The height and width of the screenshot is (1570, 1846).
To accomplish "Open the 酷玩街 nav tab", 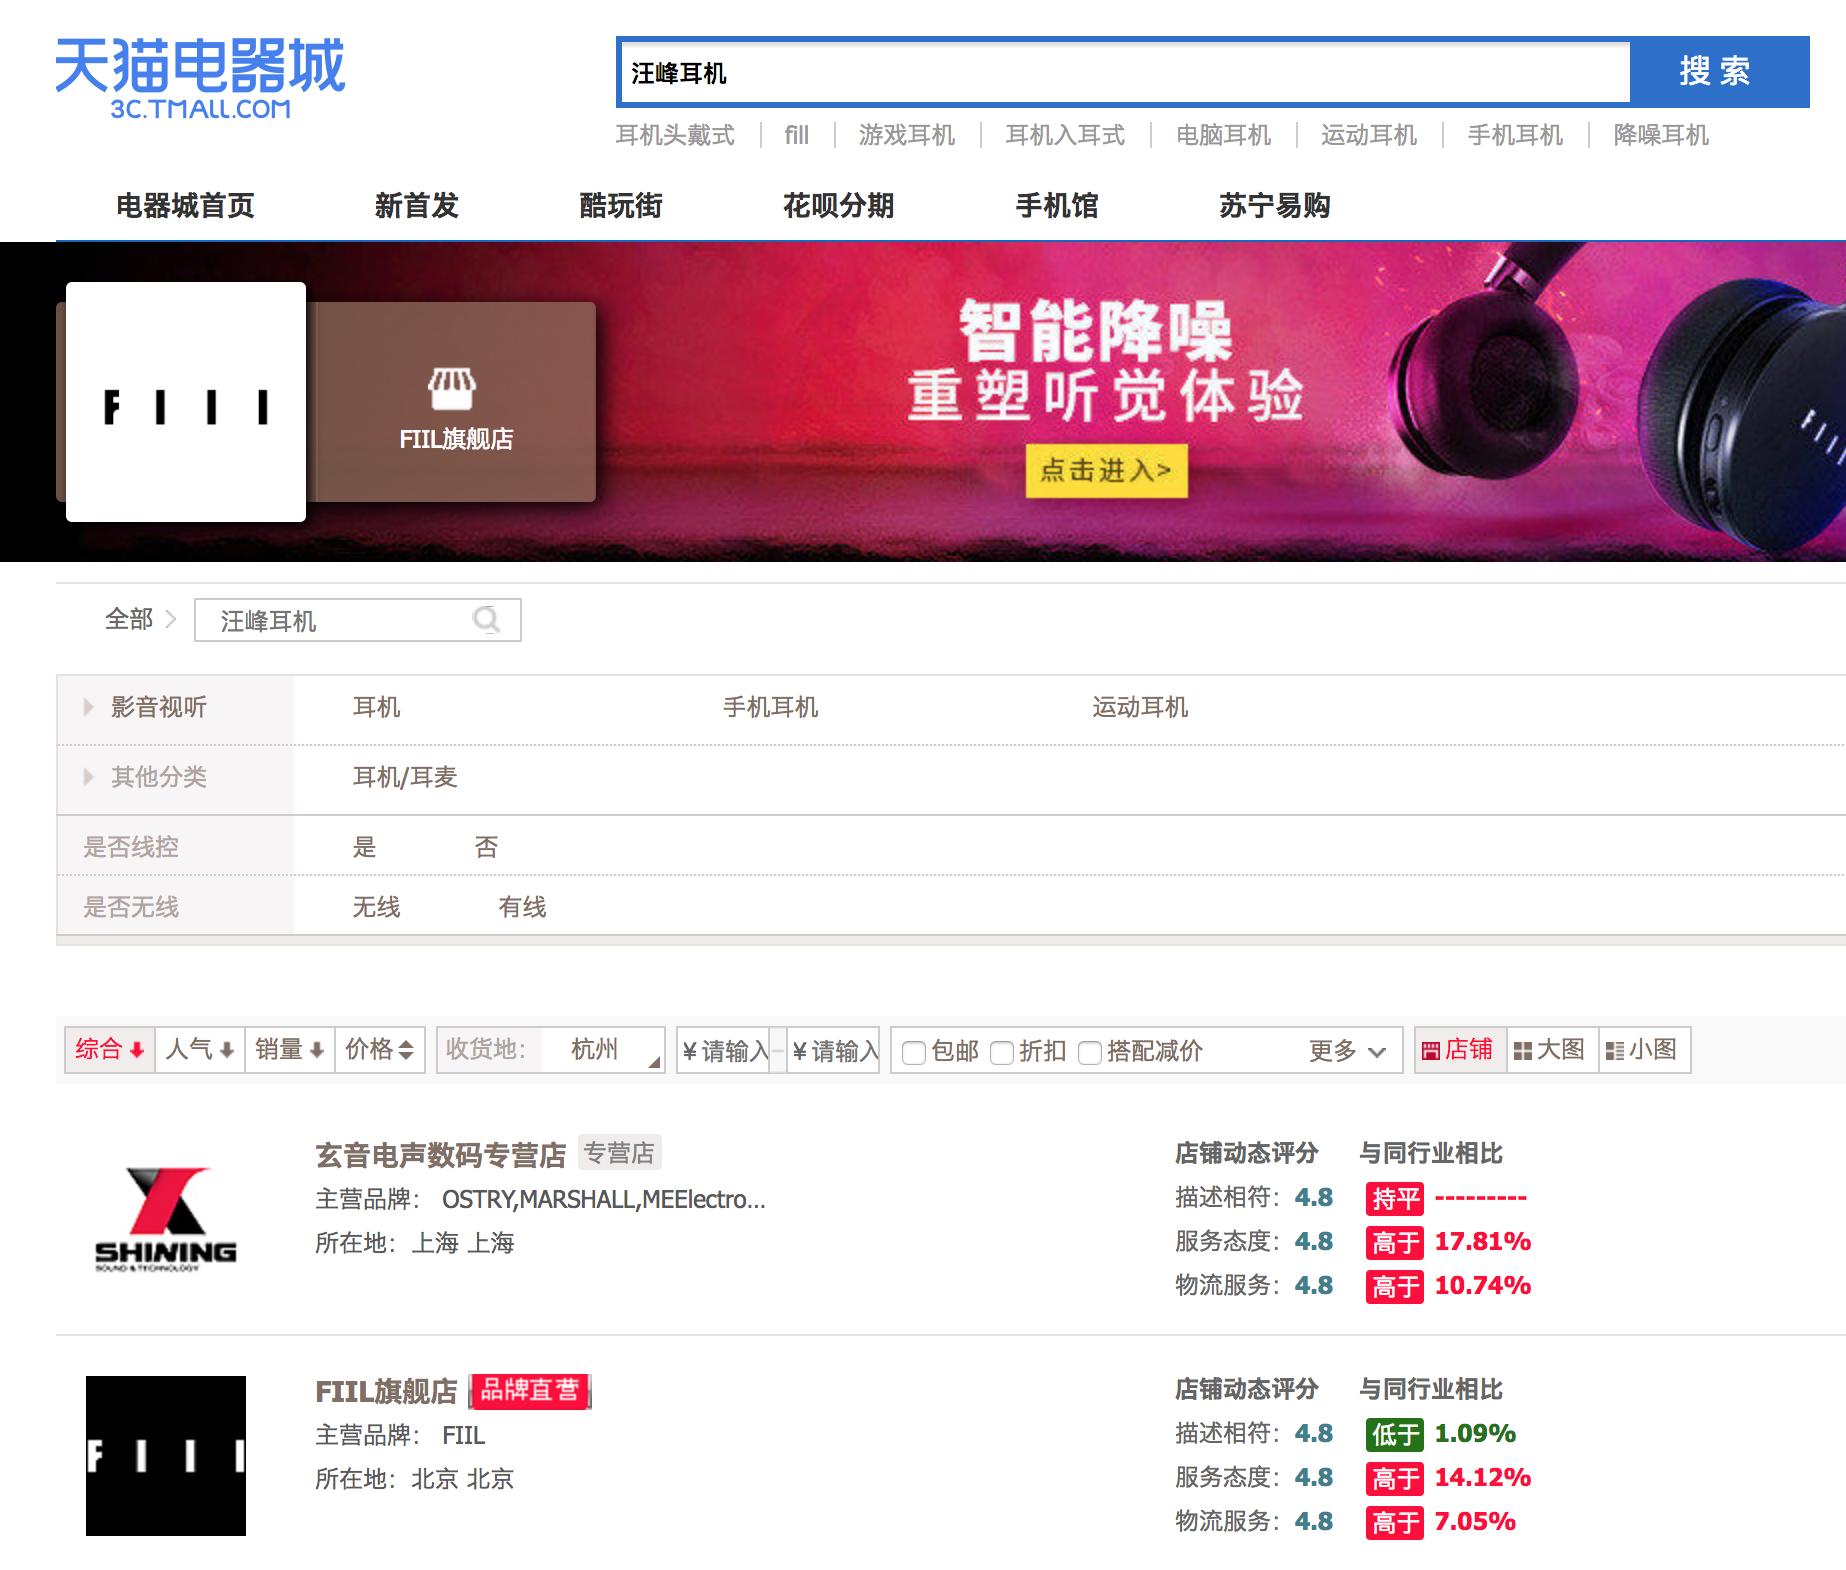I will 621,206.
